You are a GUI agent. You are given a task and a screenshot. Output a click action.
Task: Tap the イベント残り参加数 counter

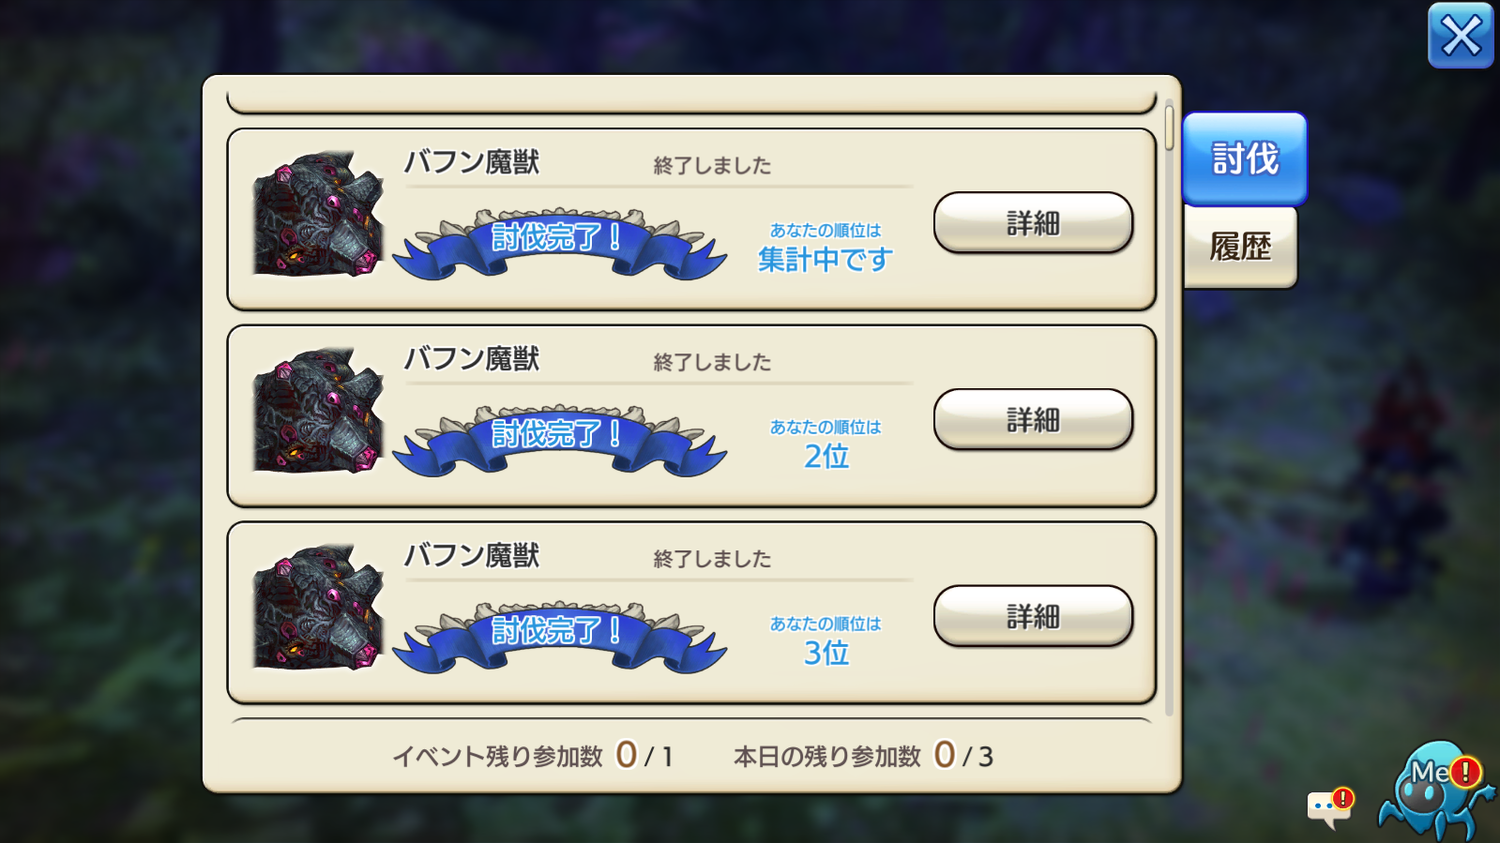[x=533, y=756]
